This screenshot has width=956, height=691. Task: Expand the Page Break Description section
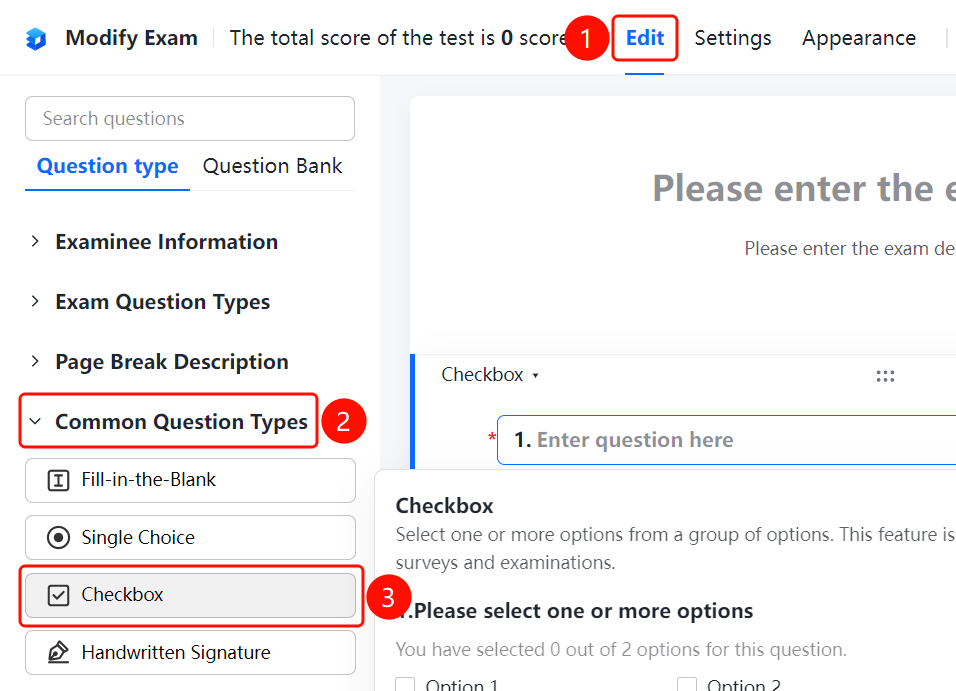click(x=160, y=362)
